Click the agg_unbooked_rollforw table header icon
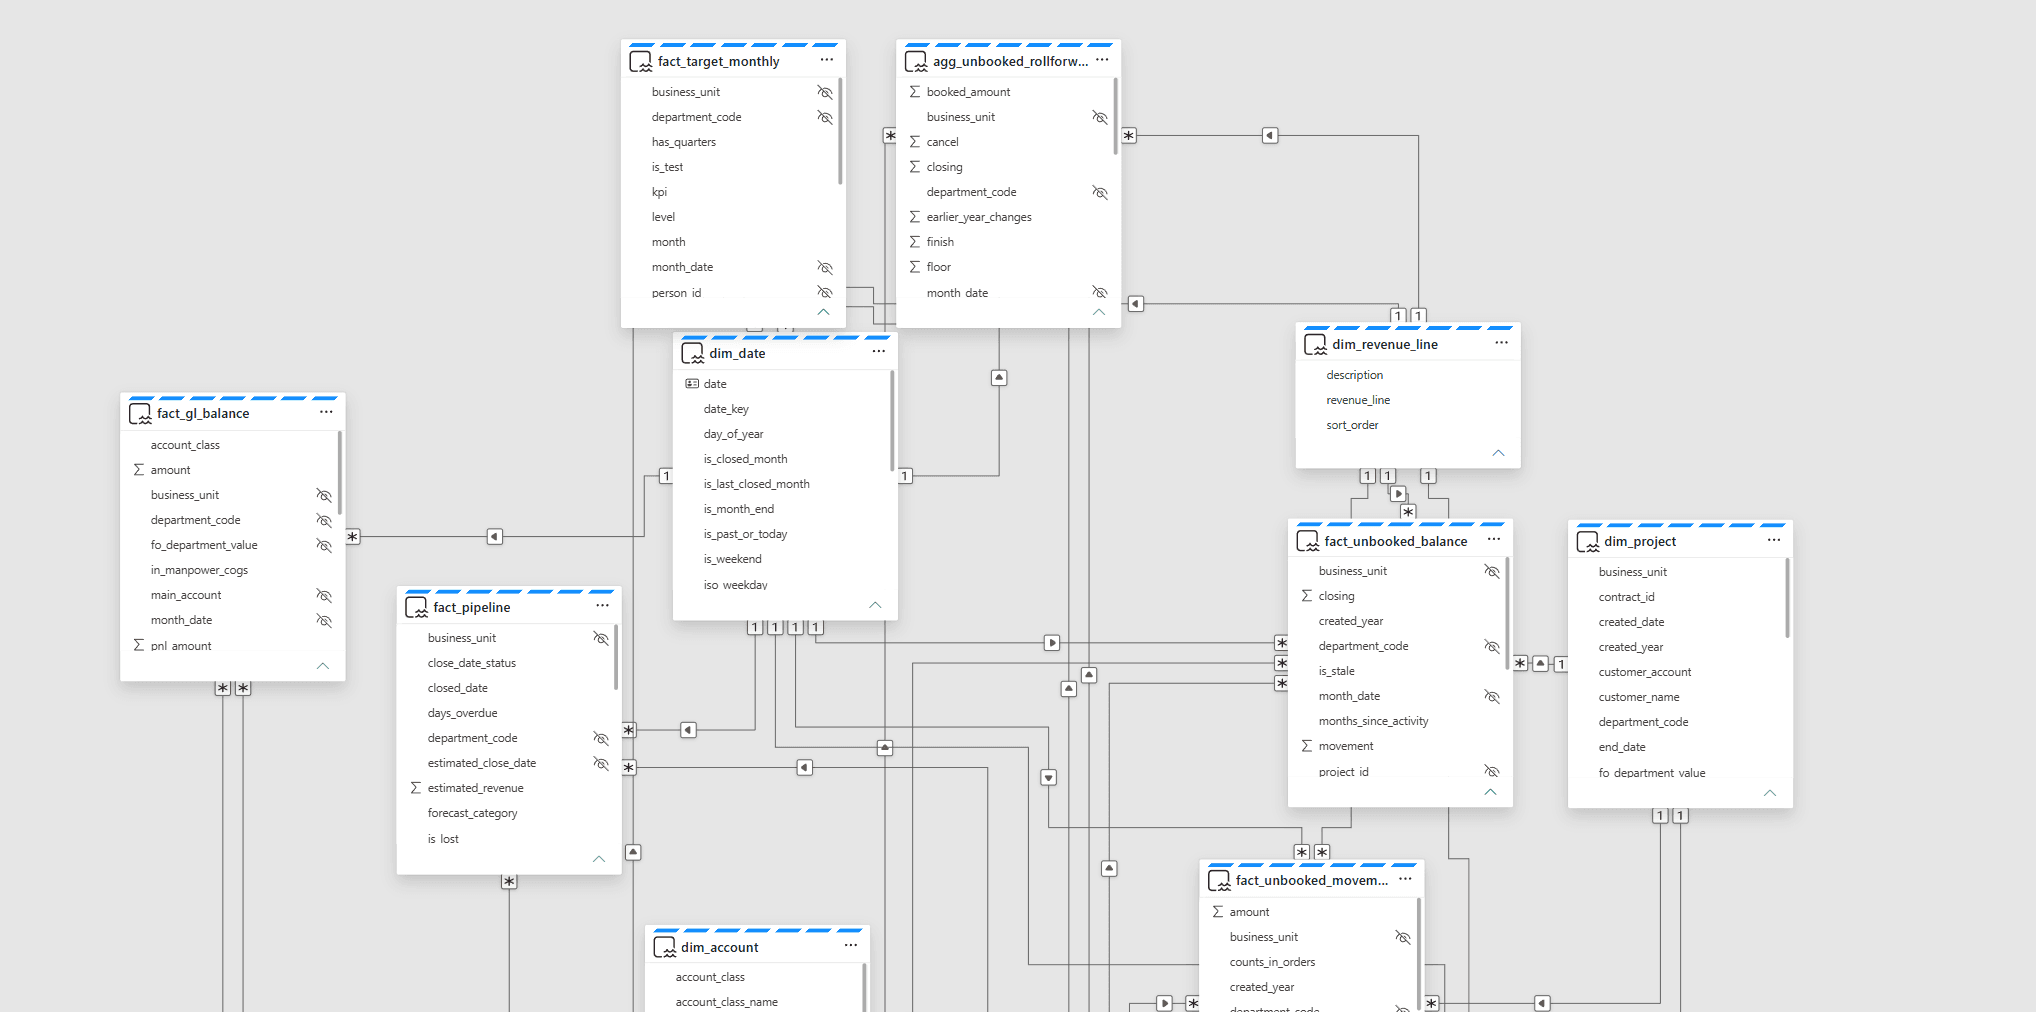2036x1012 pixels. click(916, 62)
